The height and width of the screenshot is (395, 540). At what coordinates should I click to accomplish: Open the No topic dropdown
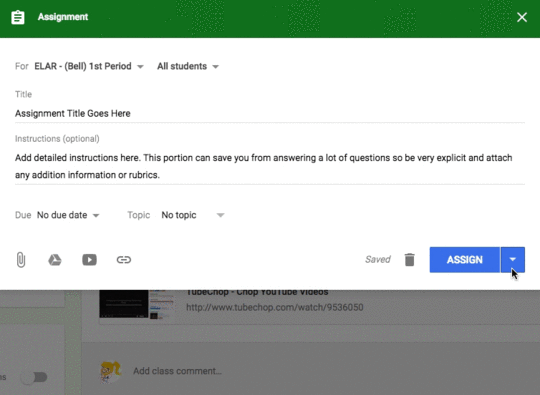[x=193, y=215]
